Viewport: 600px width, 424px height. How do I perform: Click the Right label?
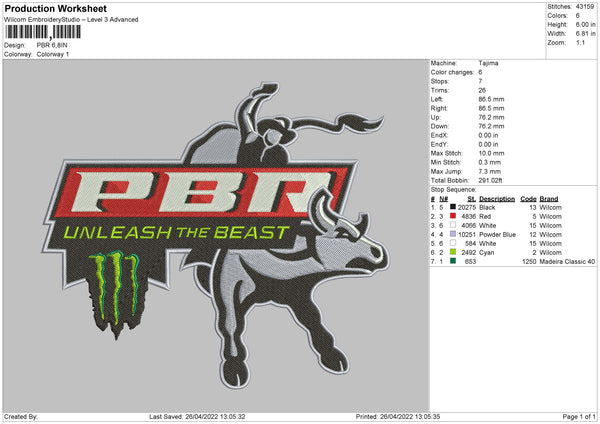click(439, 108)
